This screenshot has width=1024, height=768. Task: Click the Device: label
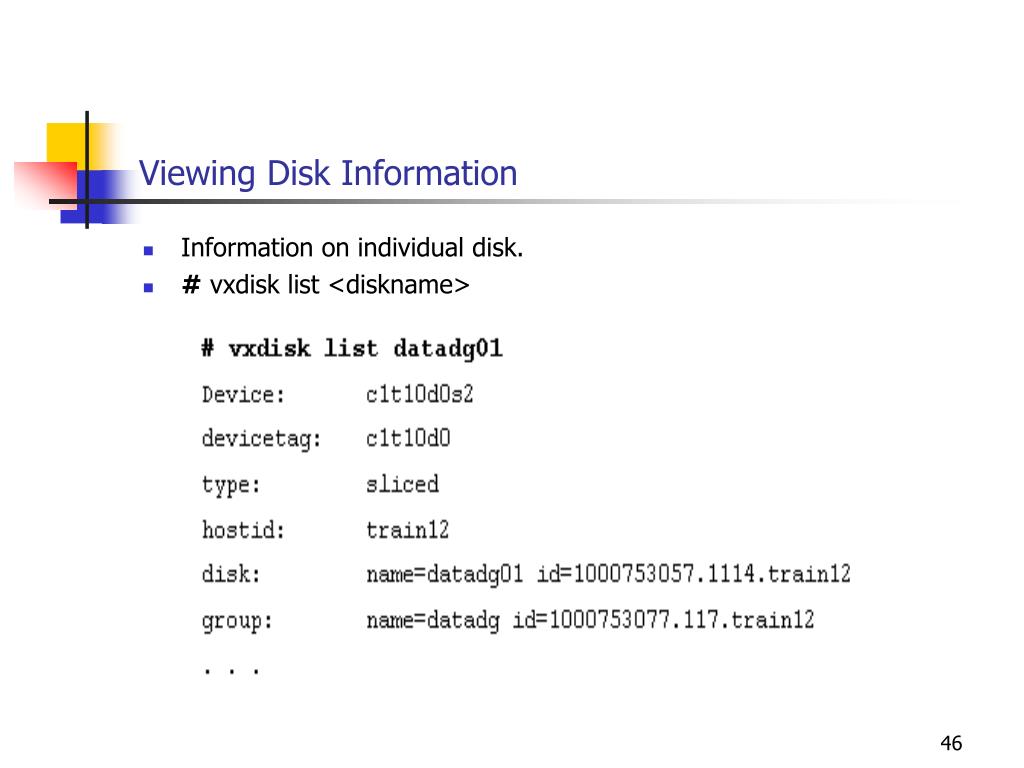point(243,394)
